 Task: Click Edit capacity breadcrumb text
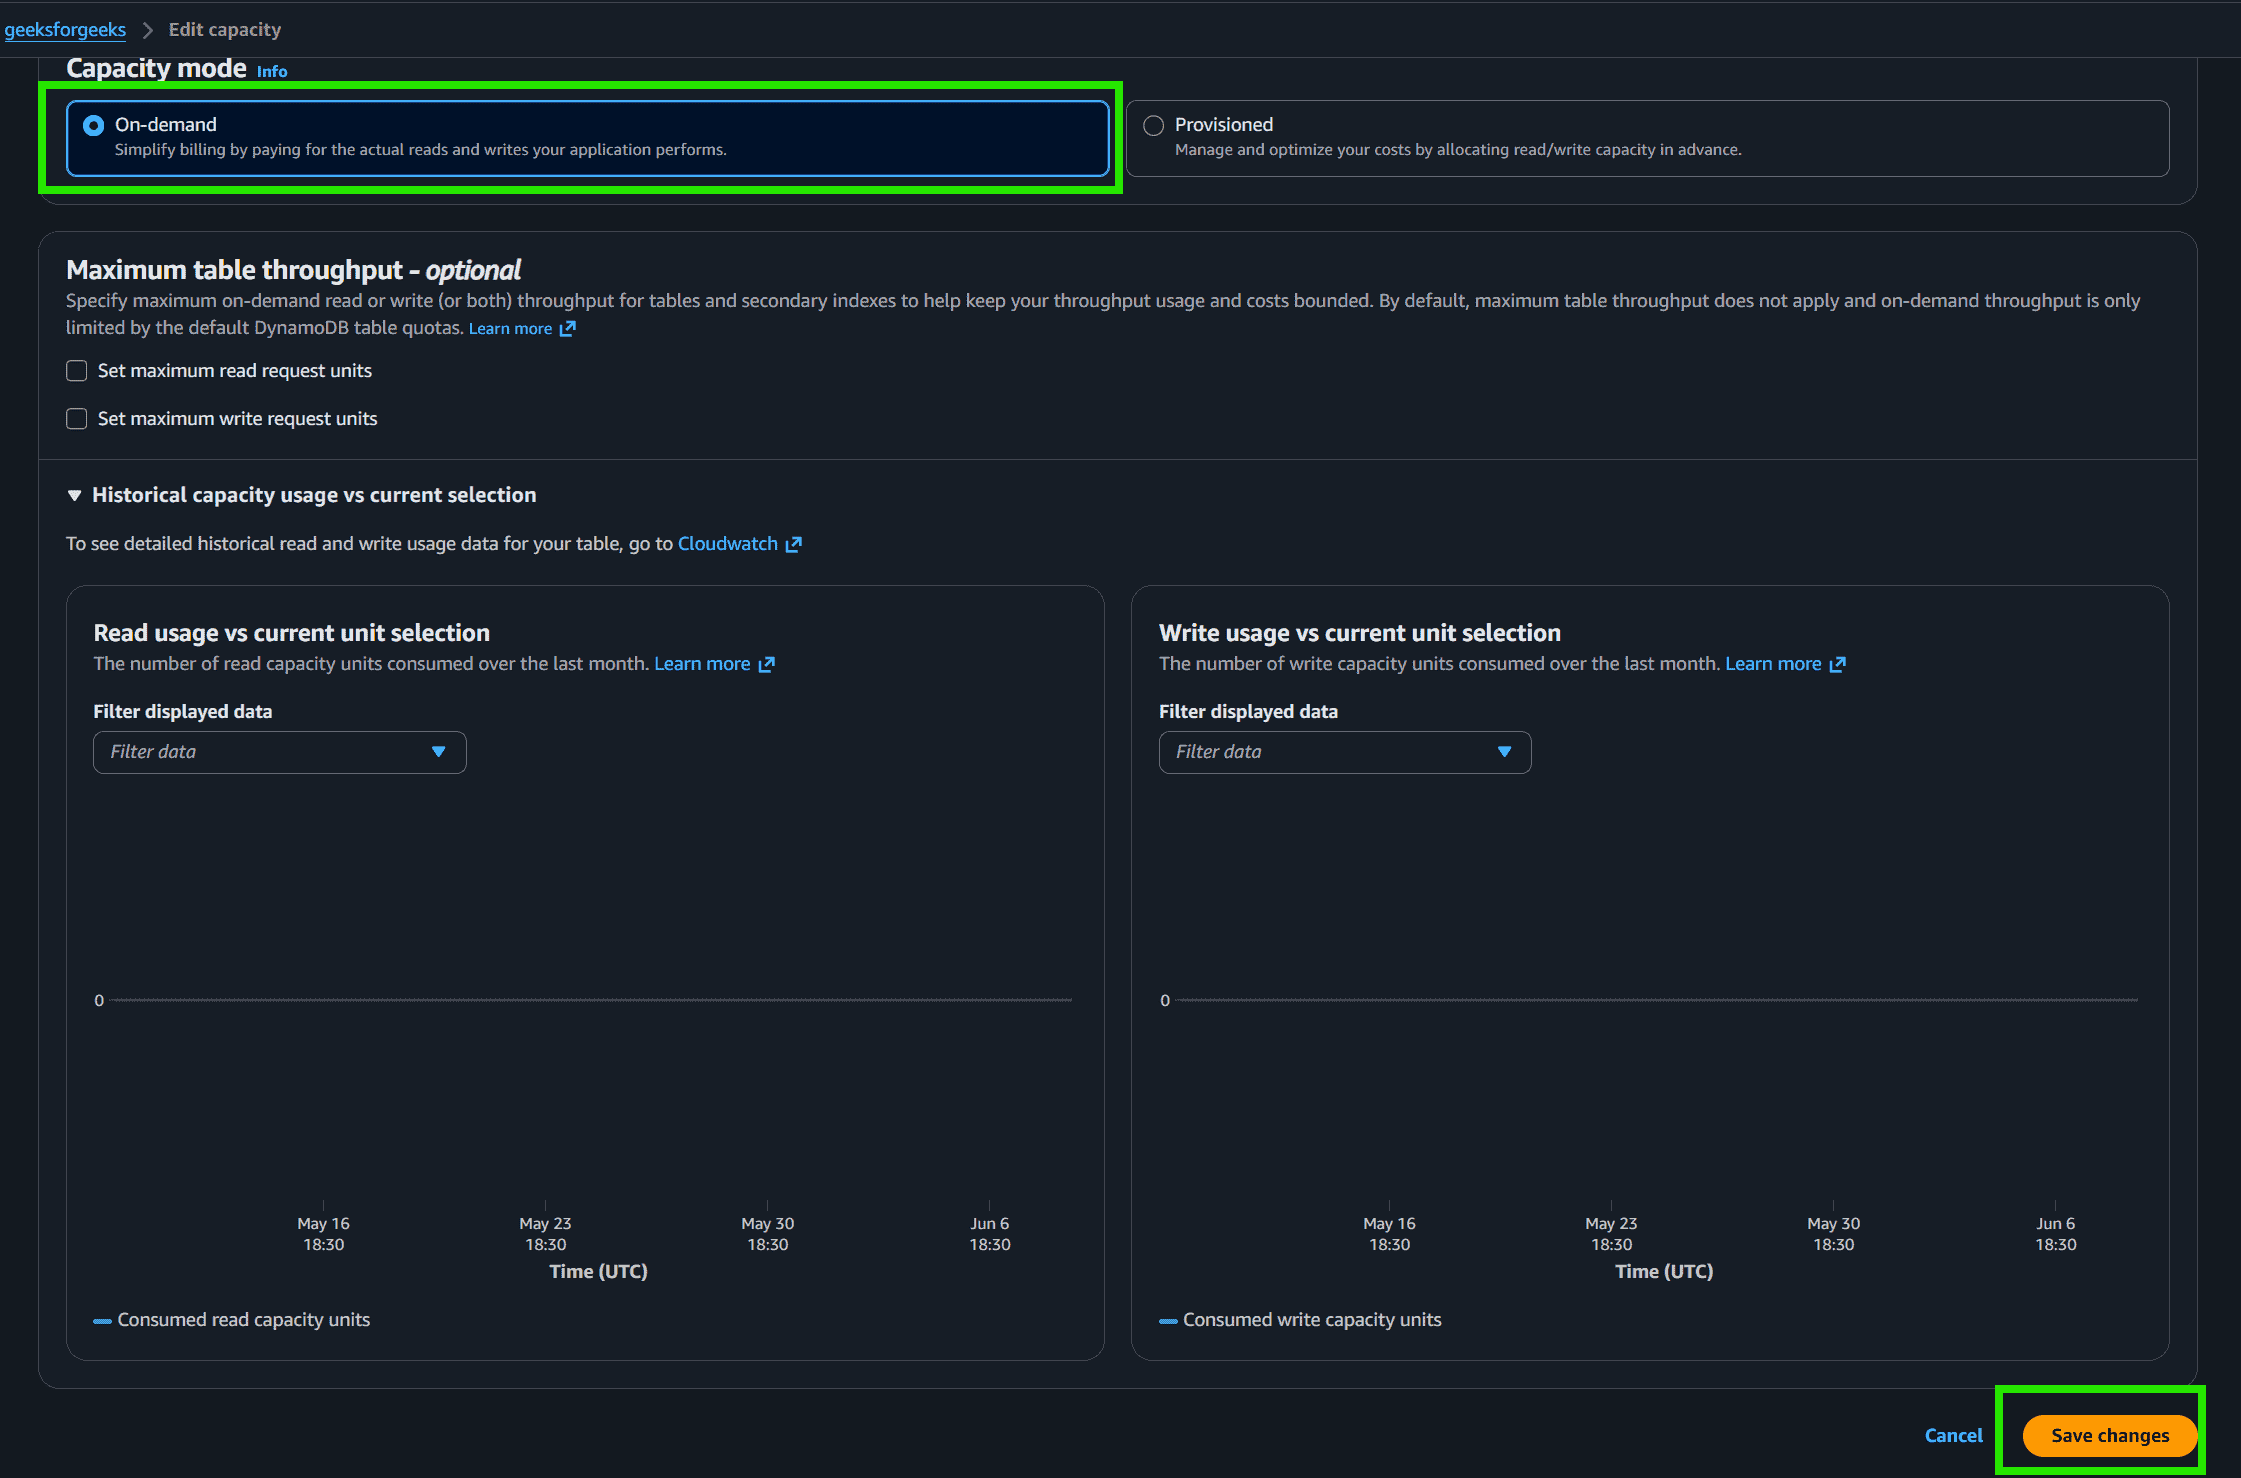pyautogui.click(x=225, y=29)
